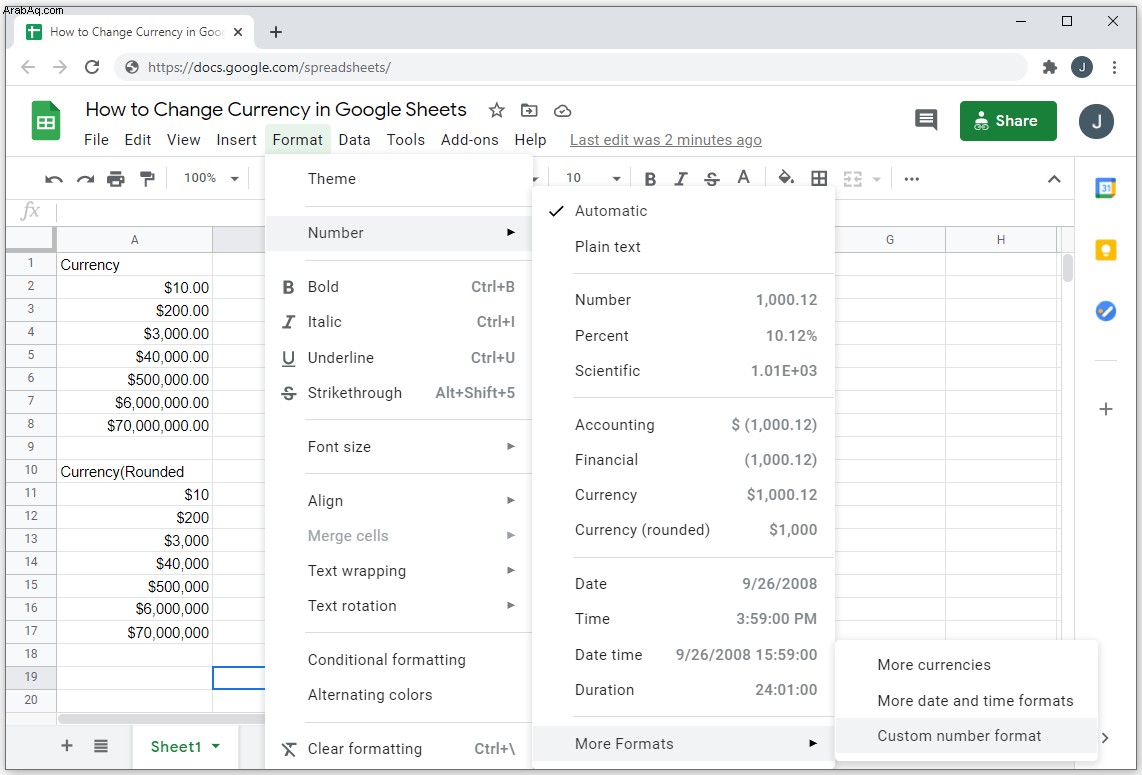The image size is (1142, 775).
Task: Open the All sheets list icon
Action: (101, 746)
